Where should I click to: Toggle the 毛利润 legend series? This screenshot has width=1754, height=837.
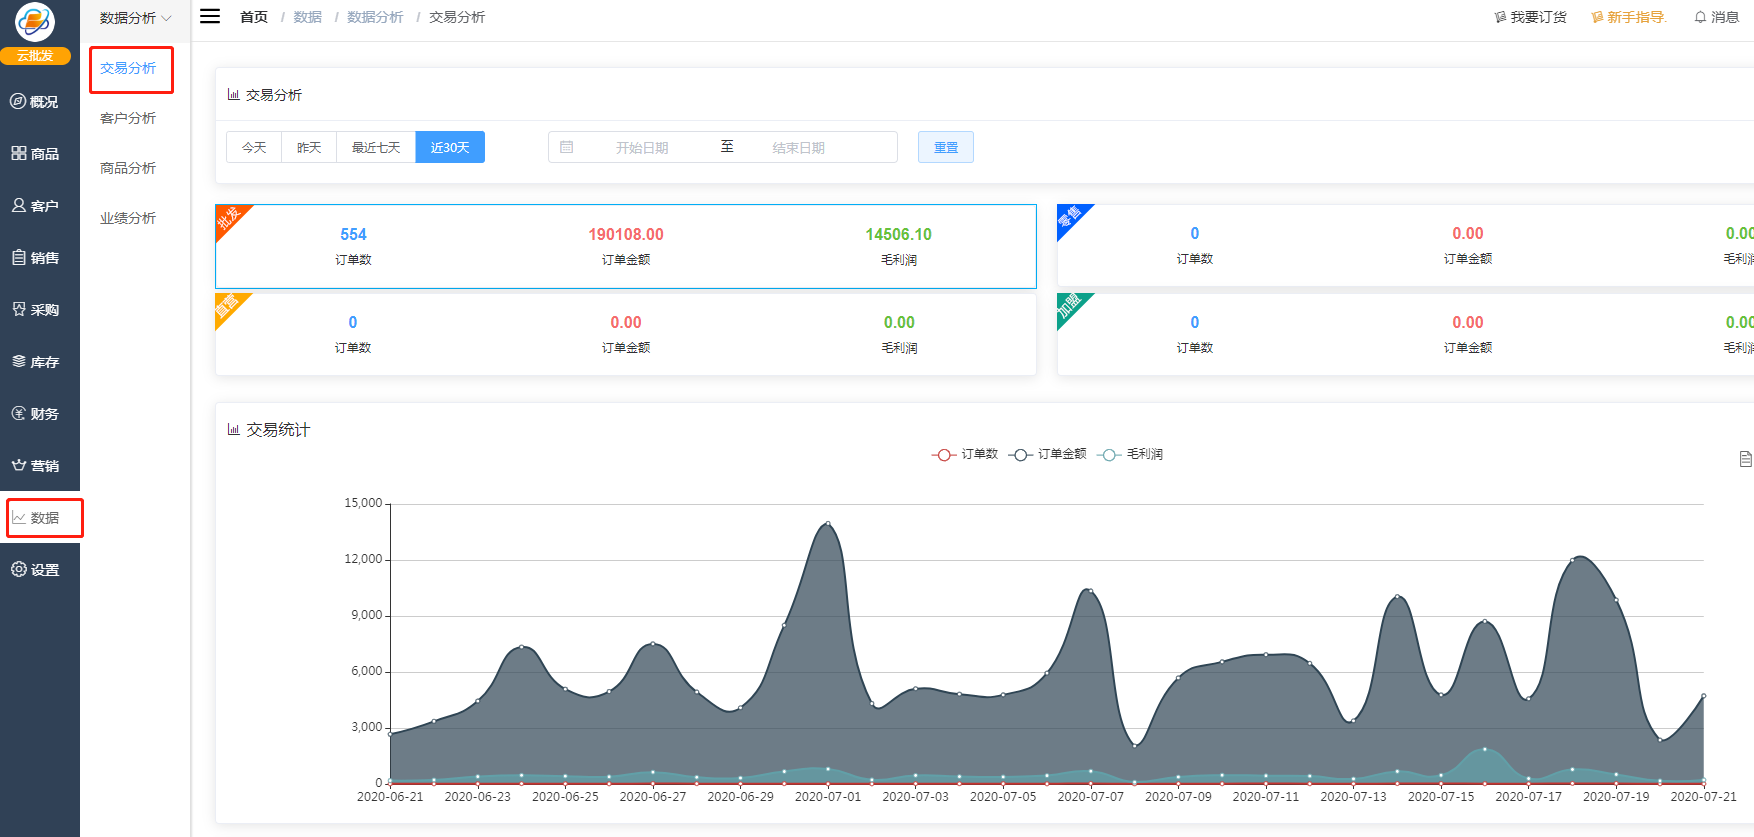coord(1130,454)
